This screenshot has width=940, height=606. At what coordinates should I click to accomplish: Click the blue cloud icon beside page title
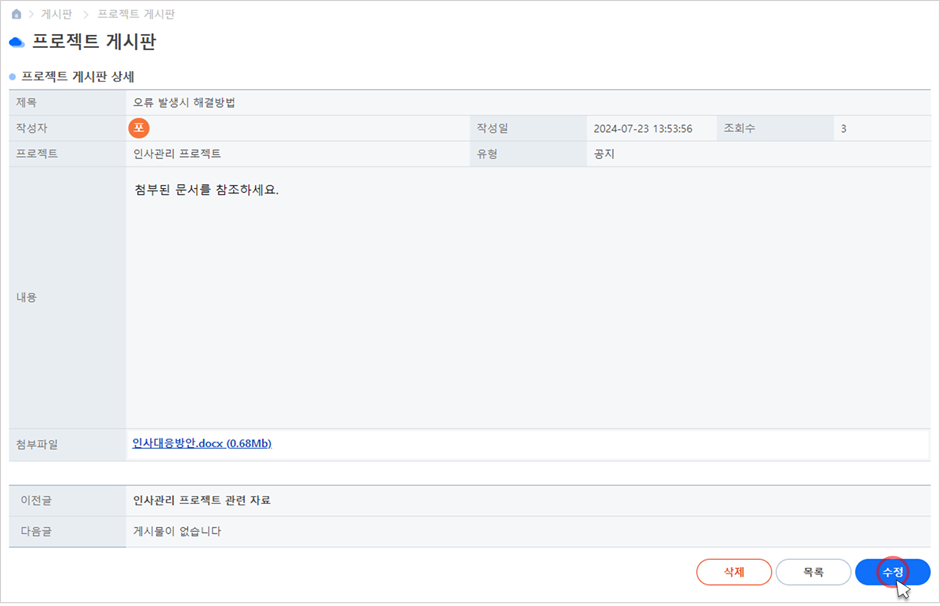point(17,42)
